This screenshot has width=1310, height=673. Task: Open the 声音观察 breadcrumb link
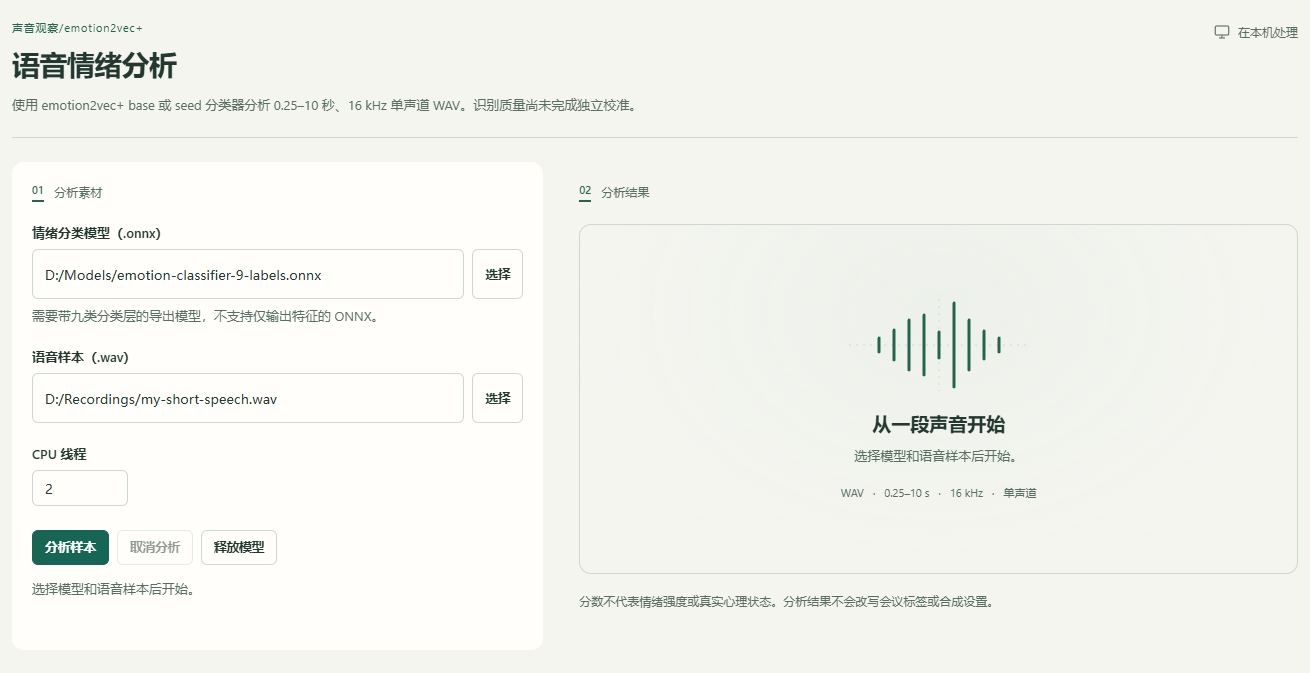tap(35, 28)
